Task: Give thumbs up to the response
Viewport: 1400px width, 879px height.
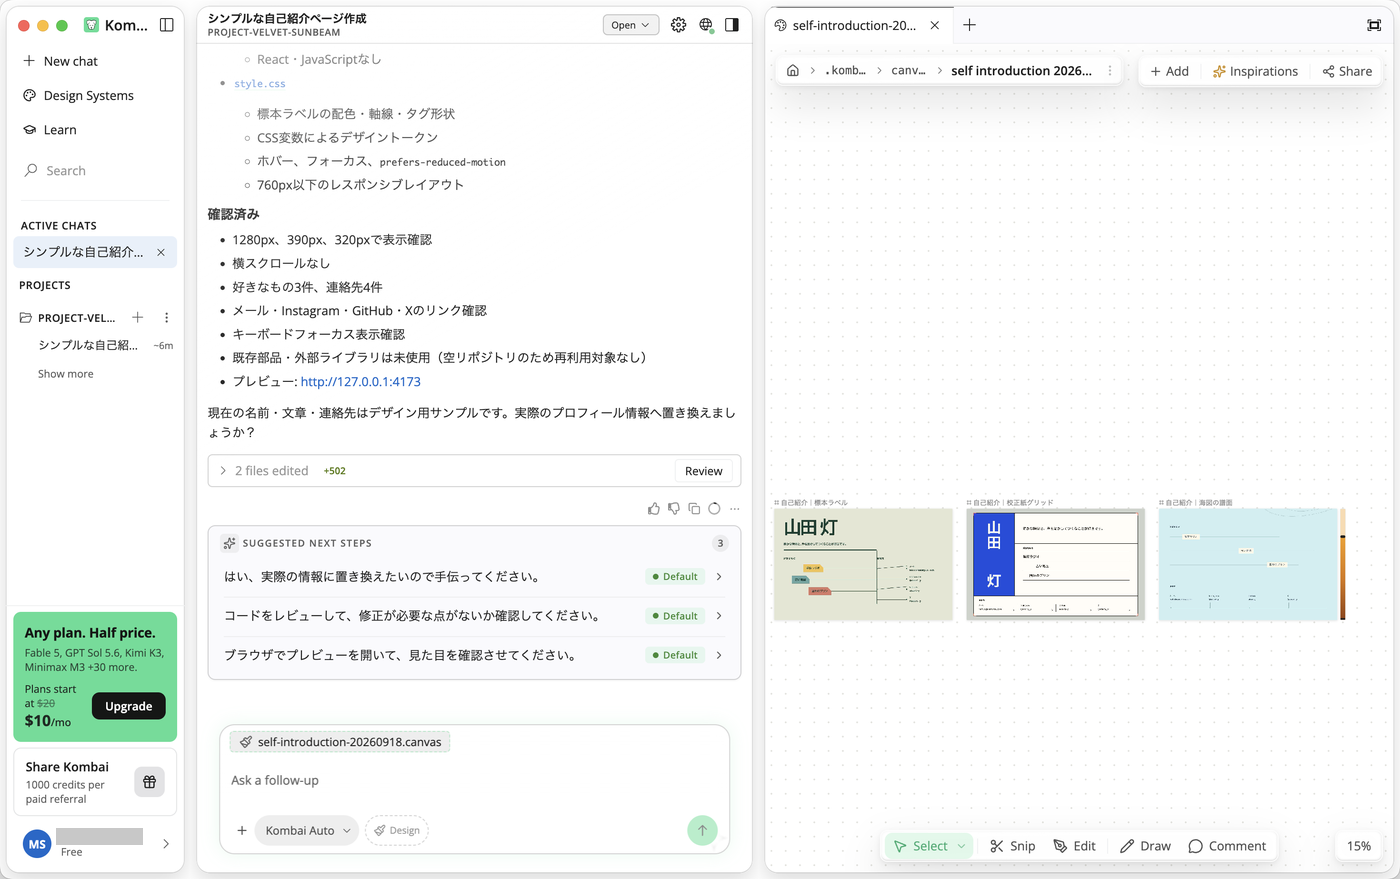Action: 654,508
